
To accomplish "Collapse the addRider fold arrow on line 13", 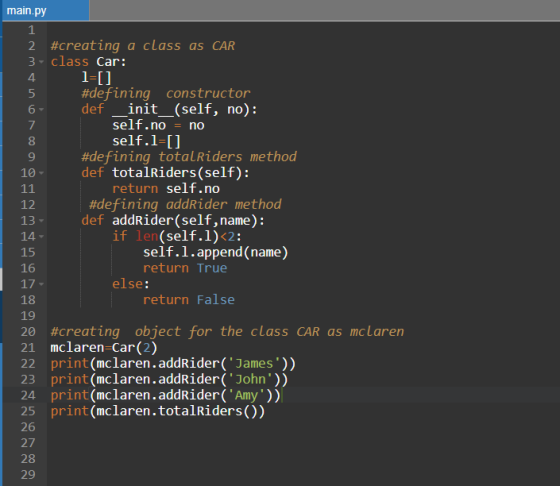I will click(x=41, y=220).
